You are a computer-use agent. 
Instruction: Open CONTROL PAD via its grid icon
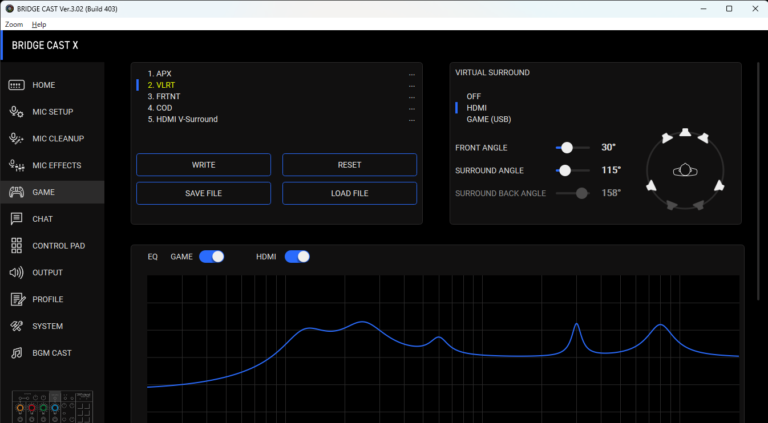click(x=16, y=246)
